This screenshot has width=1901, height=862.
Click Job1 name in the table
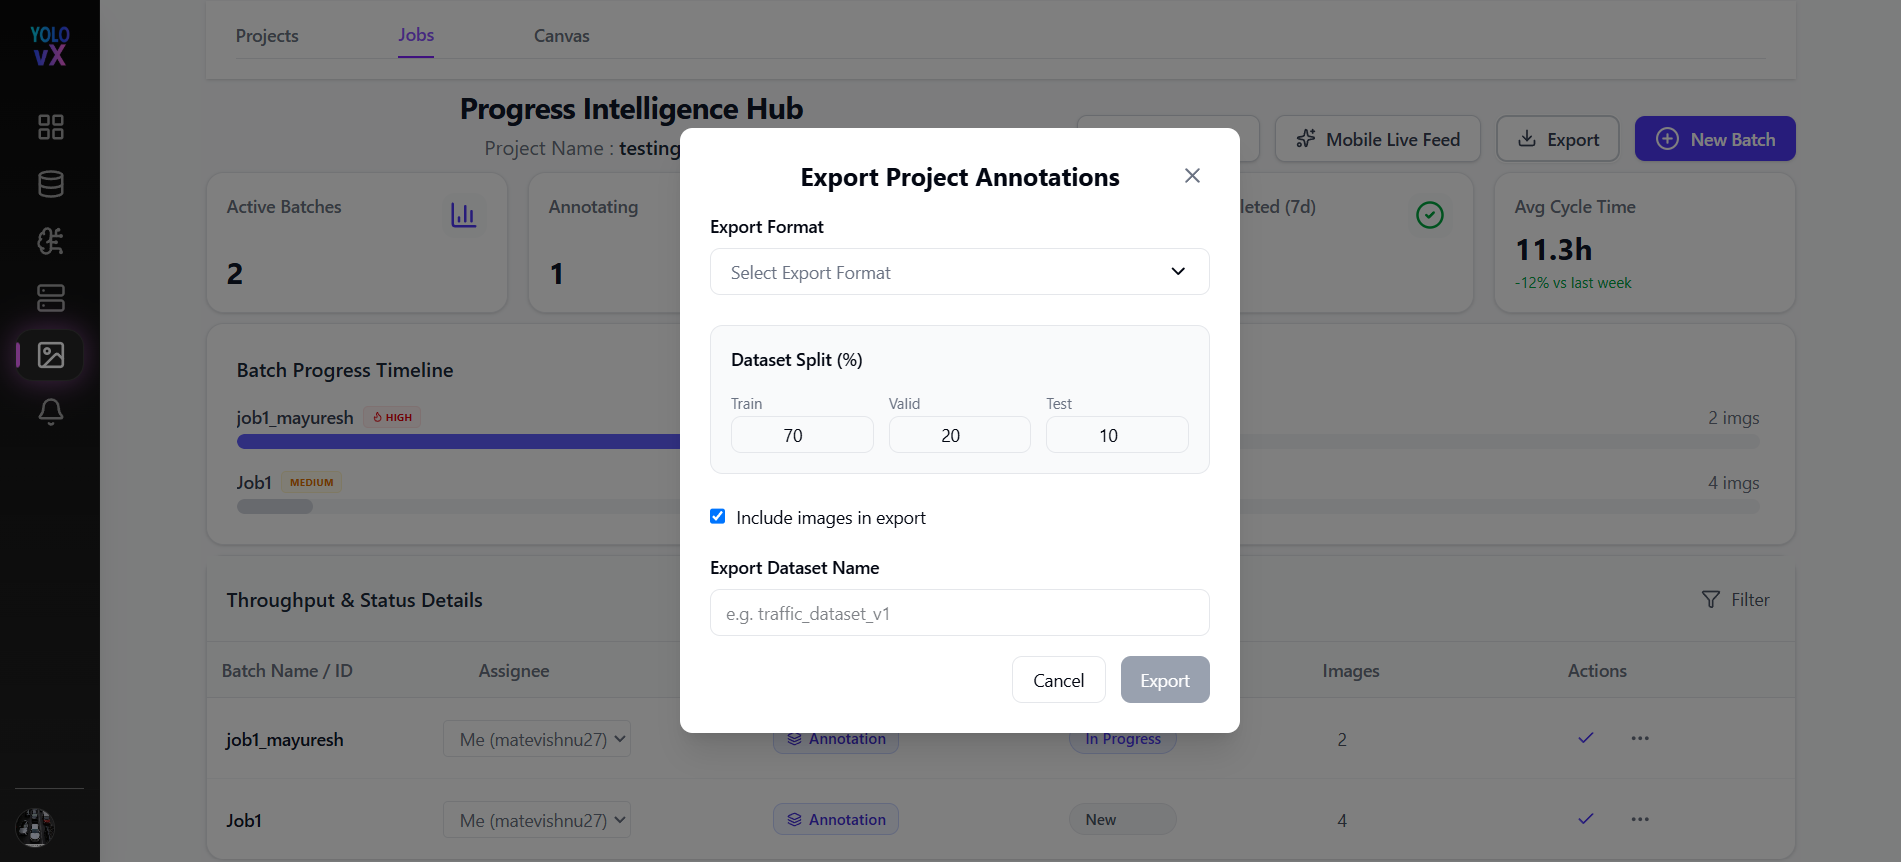(x=244, y=821)
